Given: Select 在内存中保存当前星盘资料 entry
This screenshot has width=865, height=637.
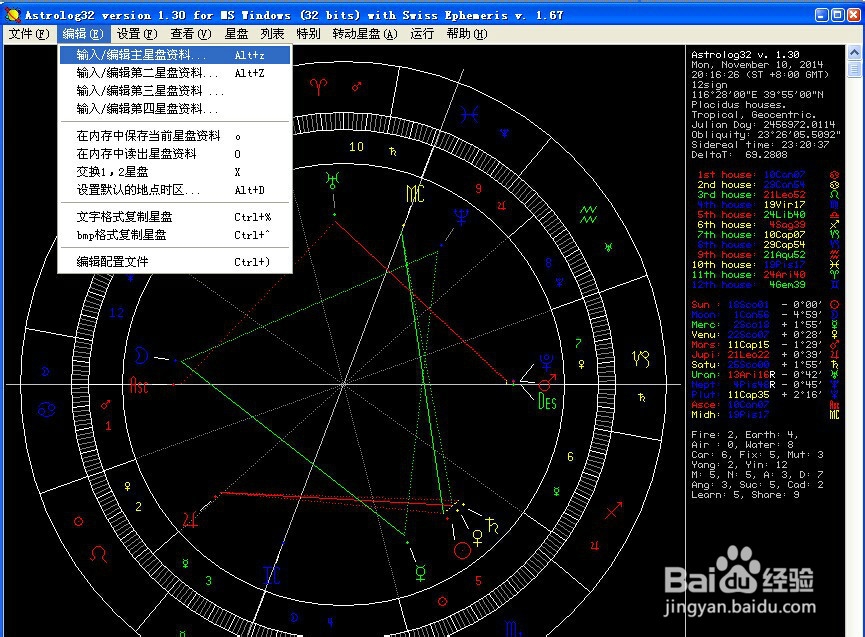Looking at the screenshot, I should pos(175,136).
